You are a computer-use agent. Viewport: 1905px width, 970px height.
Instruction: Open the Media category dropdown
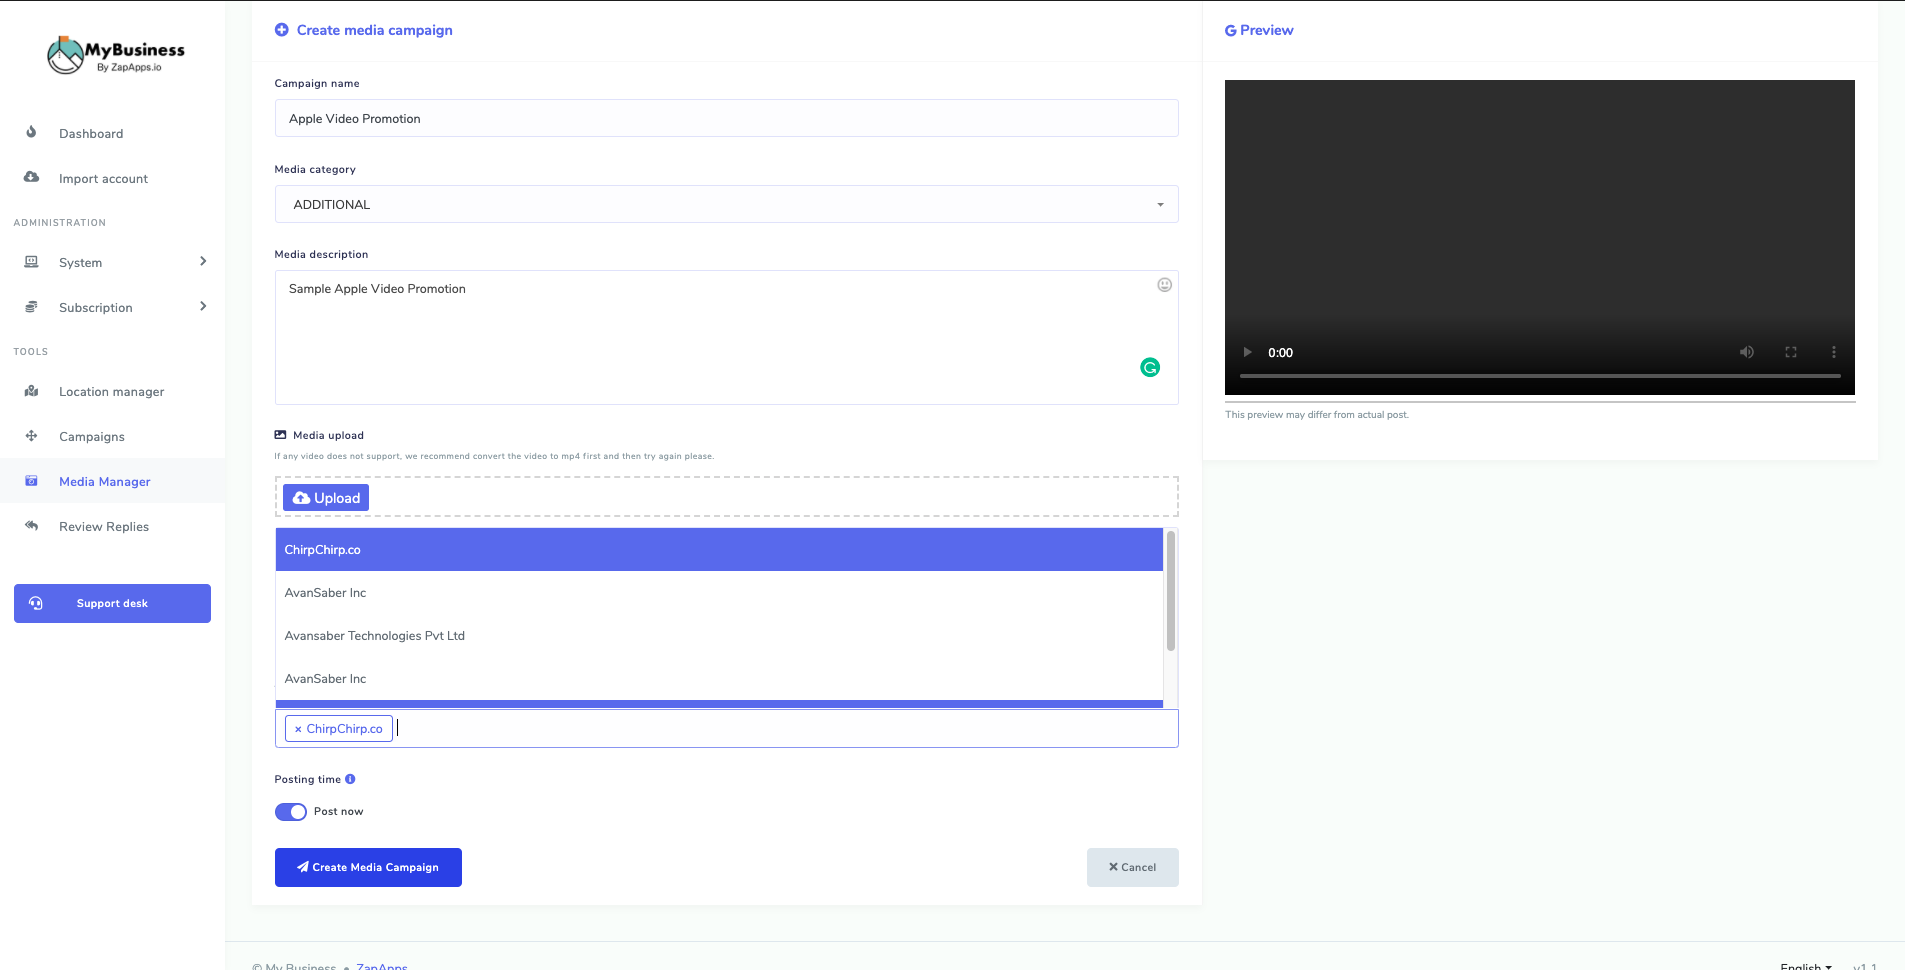tap(726, 204)
